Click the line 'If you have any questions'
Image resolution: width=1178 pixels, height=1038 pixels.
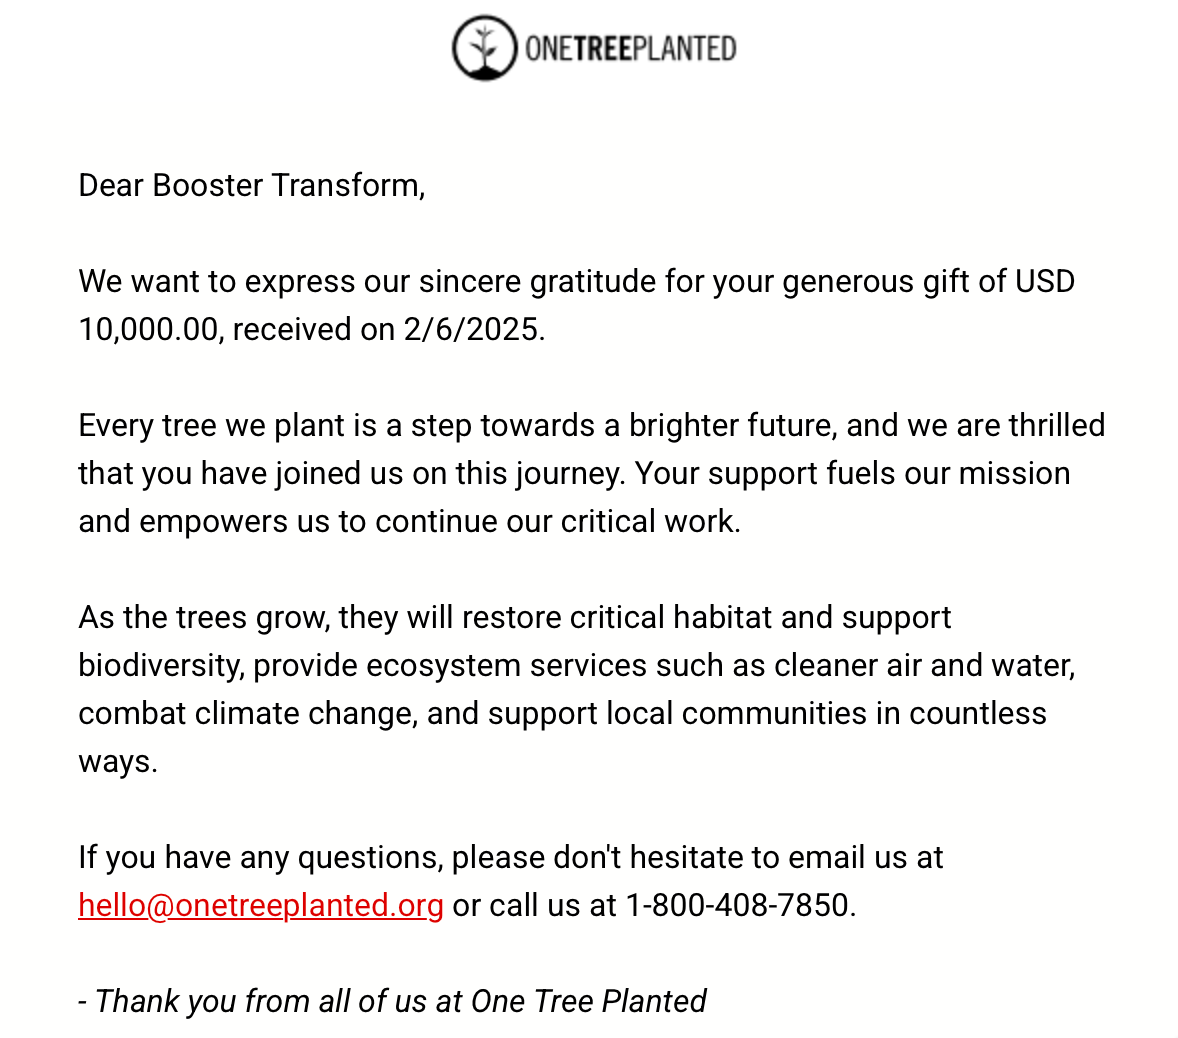click(x=511, y=858)
